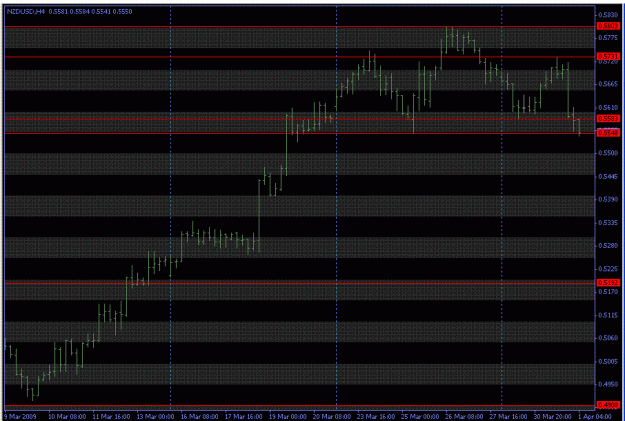Click the 0.5115 price axis label

607,315
